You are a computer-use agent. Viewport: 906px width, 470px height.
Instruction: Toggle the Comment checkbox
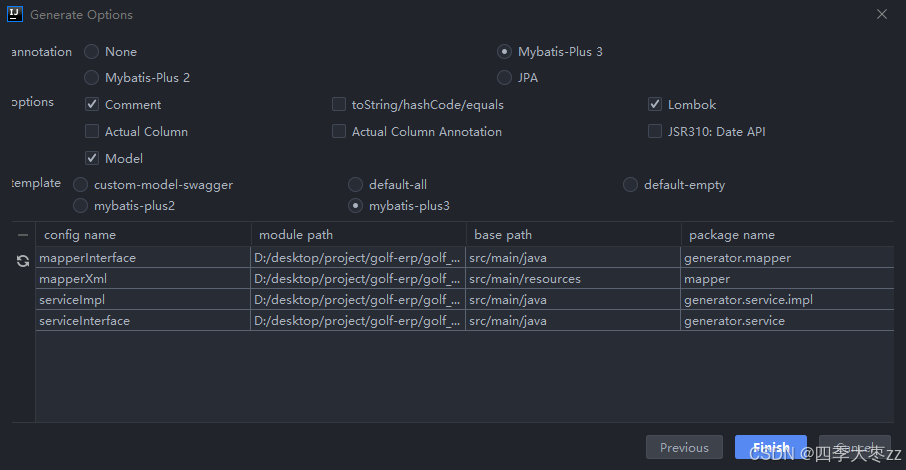pyautogui.click(x=92, y=104)
